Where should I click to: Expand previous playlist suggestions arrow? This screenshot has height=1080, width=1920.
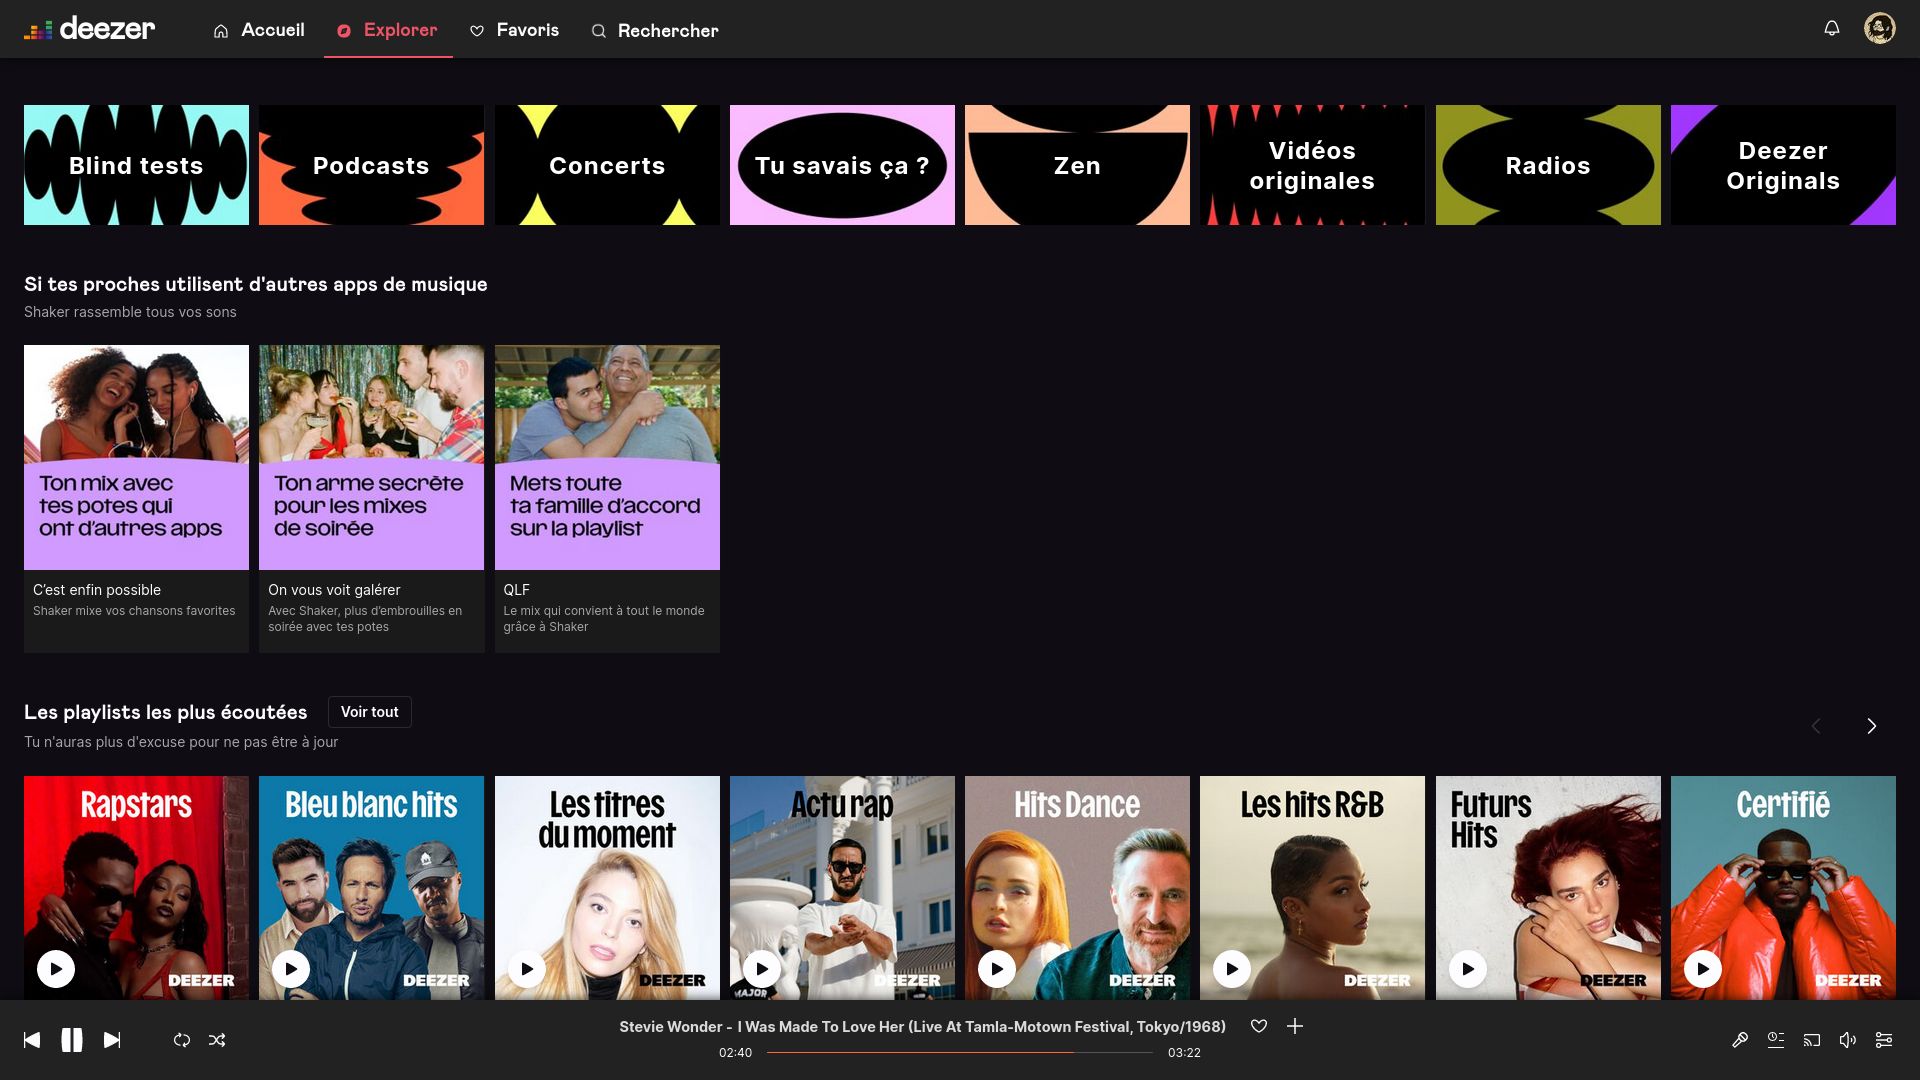tap(1818, 727)
